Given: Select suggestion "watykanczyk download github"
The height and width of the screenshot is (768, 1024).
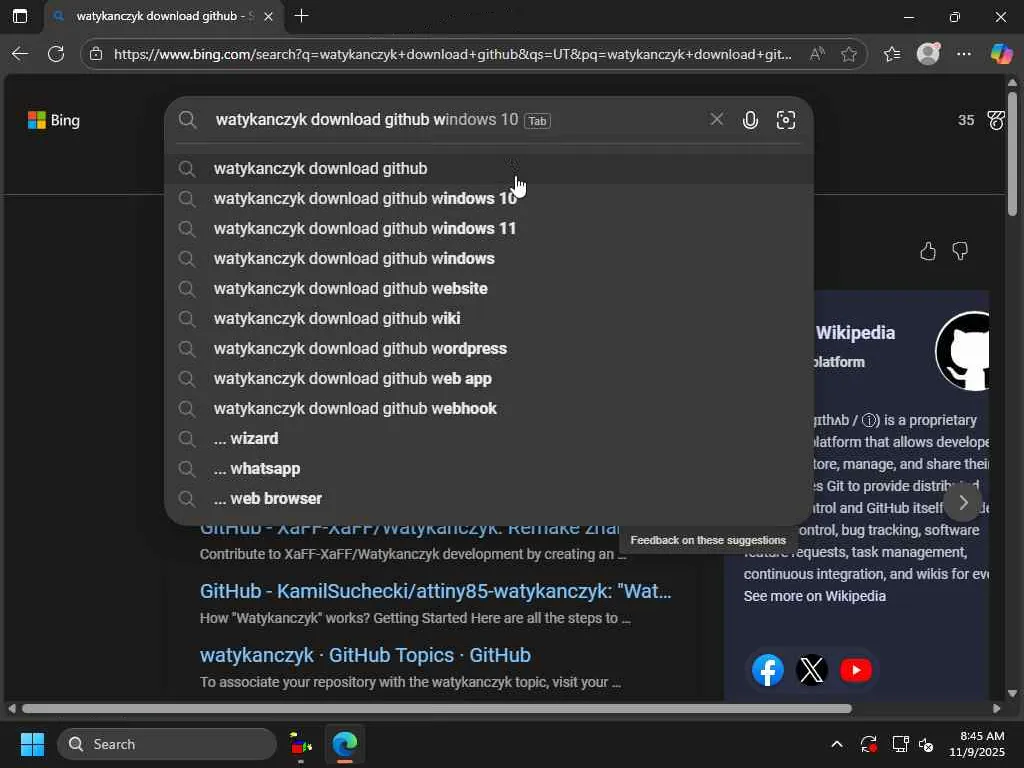Looking at the screenshot, I should 489,168.
